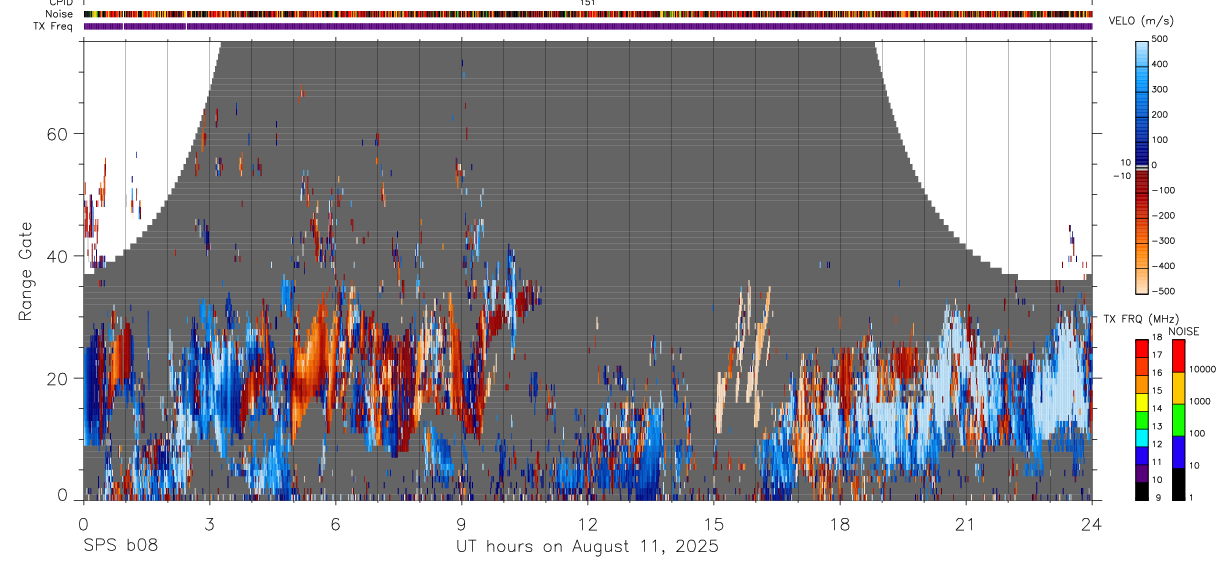1228x567 pixels.
Task: Click the UT hour '3' tick label
Action: [x=209, y=524]
